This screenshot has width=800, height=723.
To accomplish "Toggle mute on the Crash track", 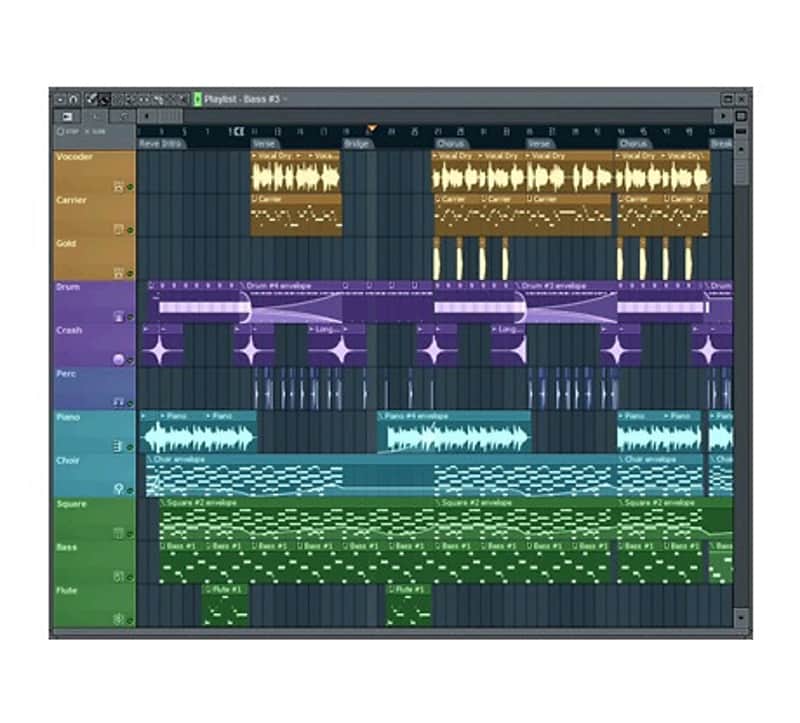I will (130, 361).
